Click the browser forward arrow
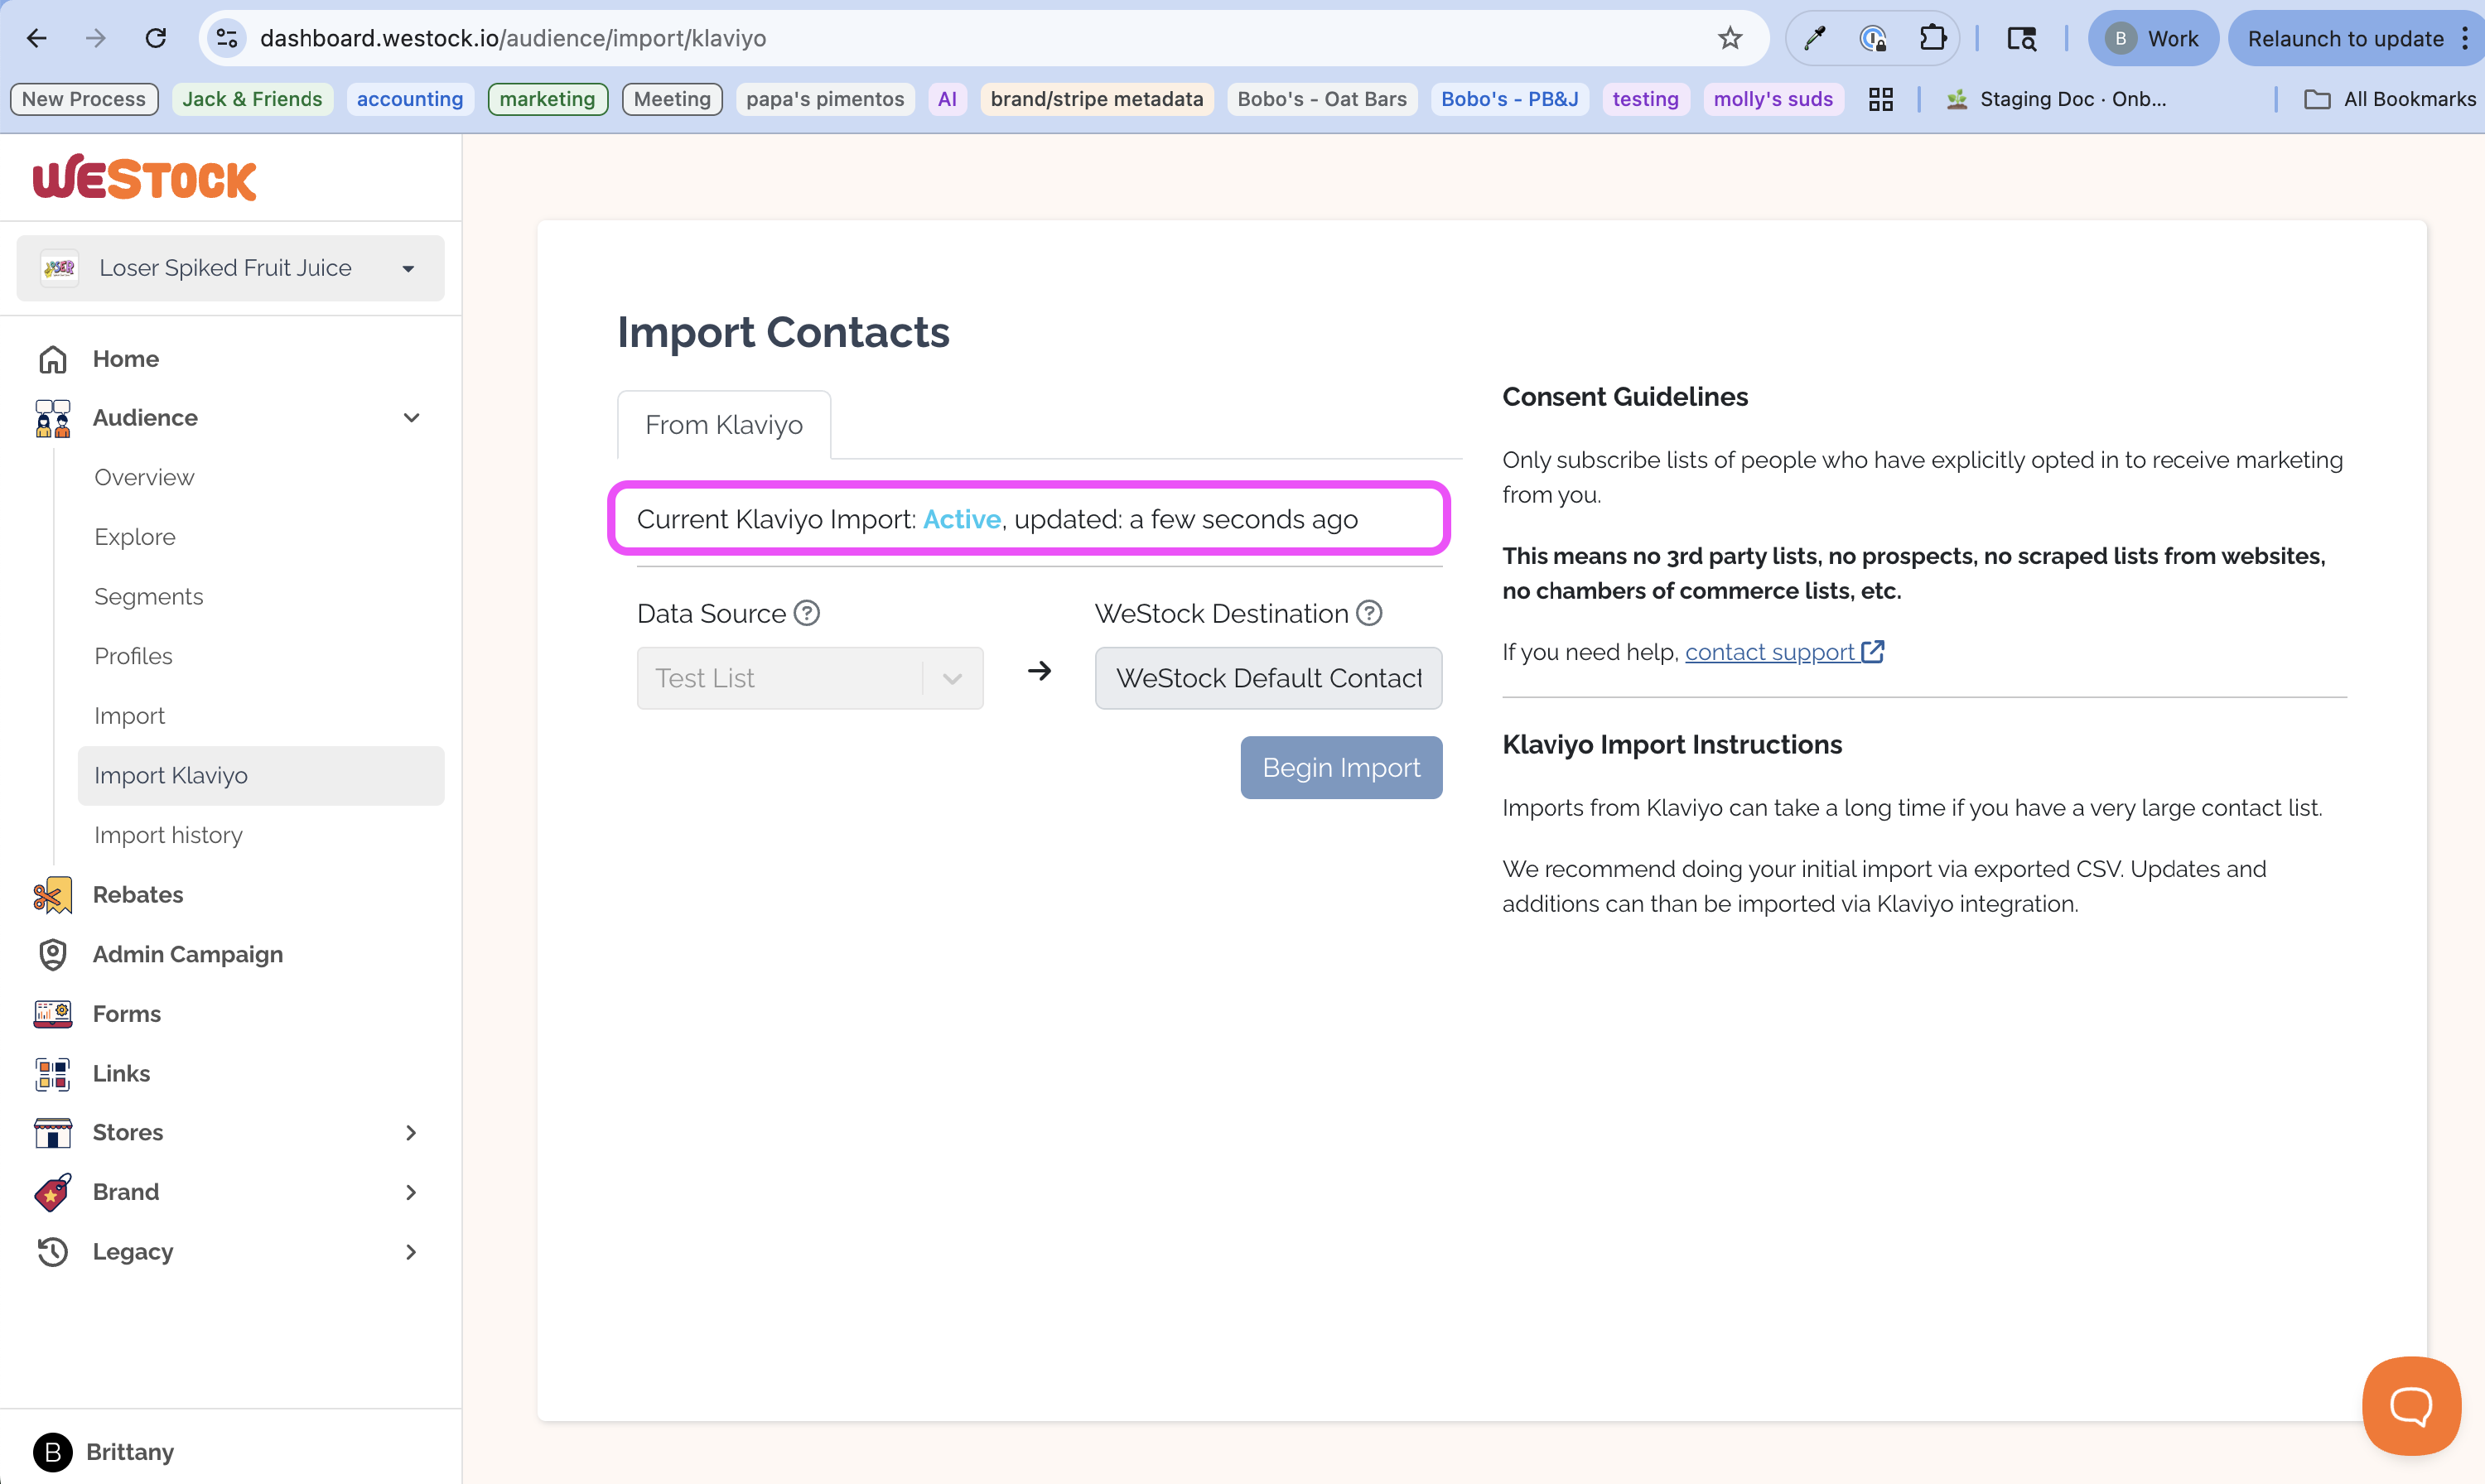The image size is (2485, 1484). (96, 38)
